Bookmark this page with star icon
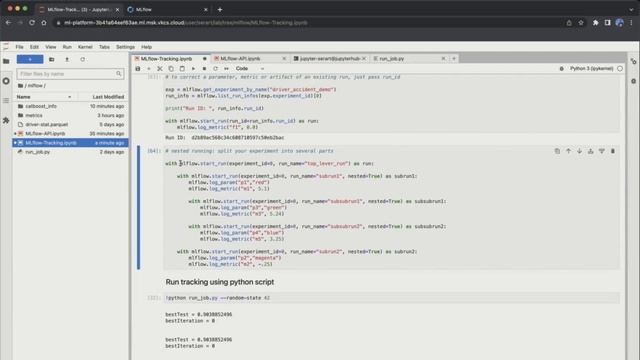Image resolution: width=640 pixels, height=360 pixels. (581, 23)
